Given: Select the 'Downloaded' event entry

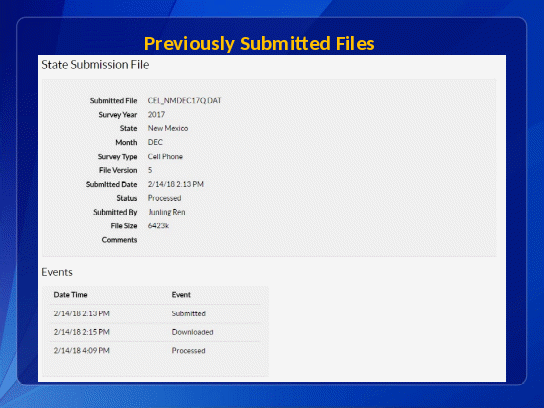Looking at the screenshot, I should click(193, 332).
